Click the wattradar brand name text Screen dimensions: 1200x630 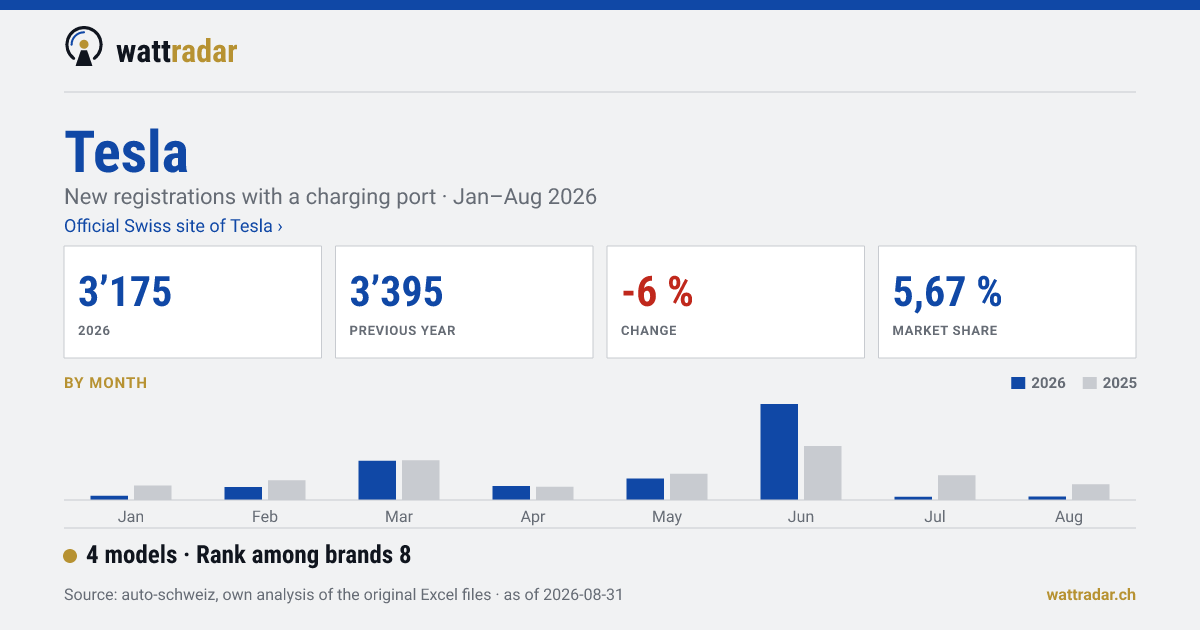pyautogui.click(x=177, y=51)
